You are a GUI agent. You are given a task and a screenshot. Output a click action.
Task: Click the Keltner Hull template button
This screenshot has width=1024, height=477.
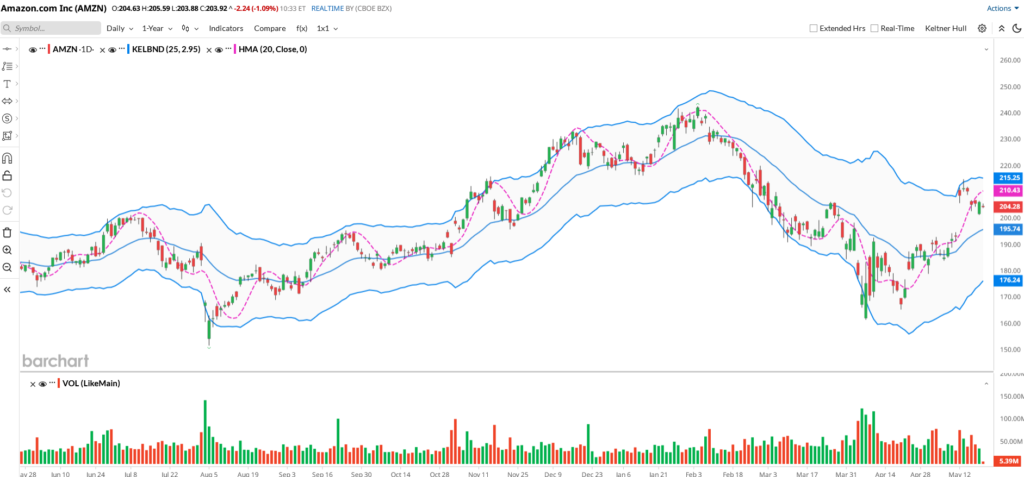pos(946,28)
